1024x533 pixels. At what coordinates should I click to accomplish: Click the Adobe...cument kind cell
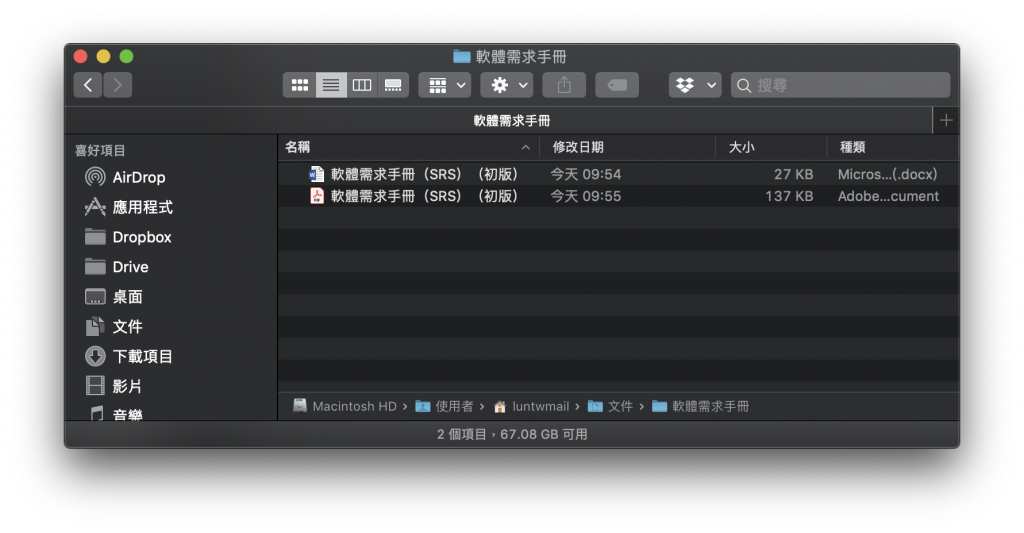[x=888, y=196]
